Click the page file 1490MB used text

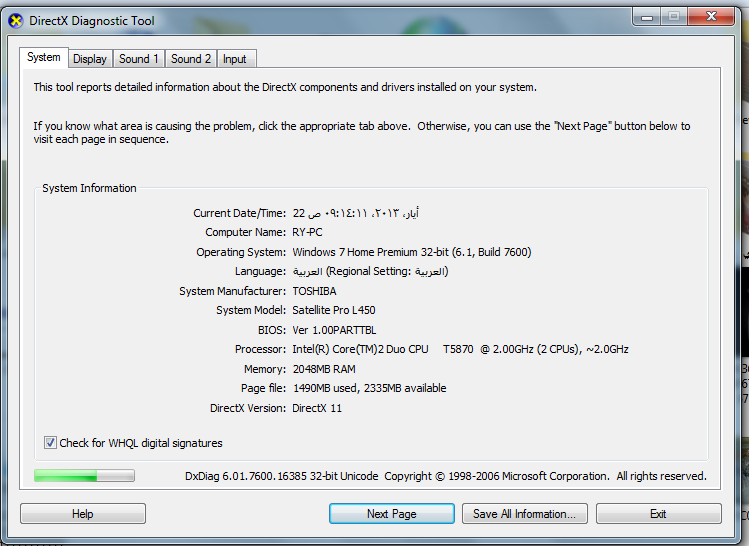point(369,388)
